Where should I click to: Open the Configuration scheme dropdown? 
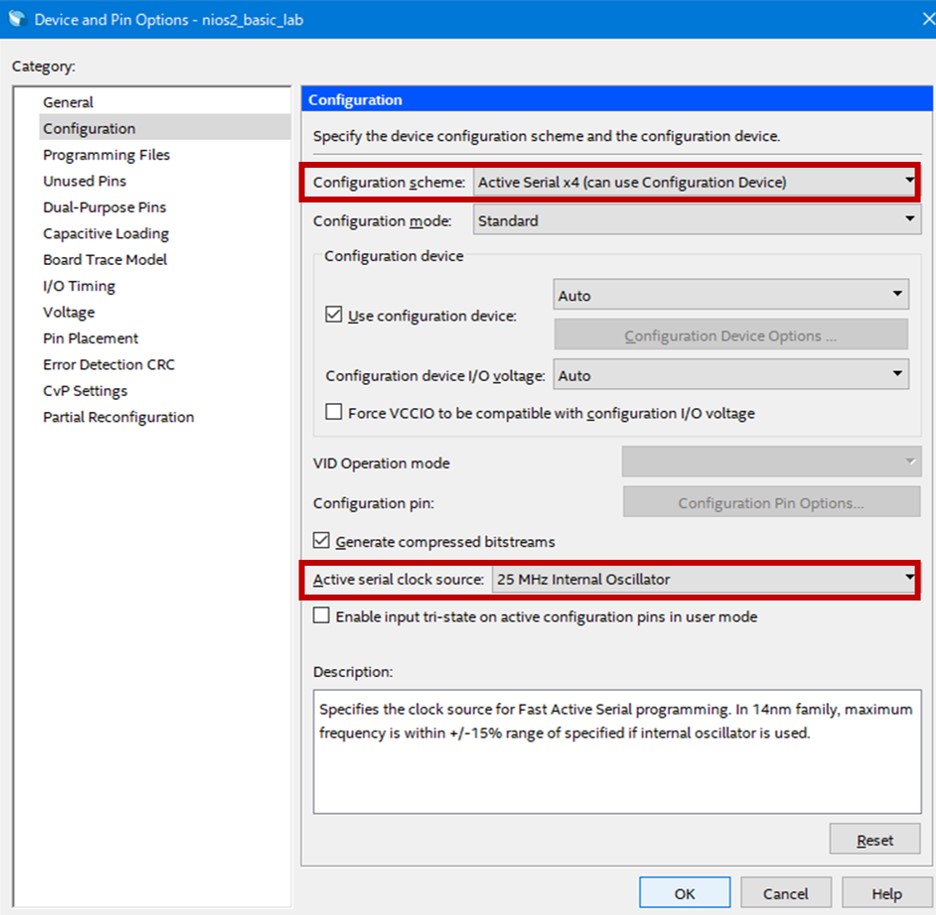click(x=909, y=182)
